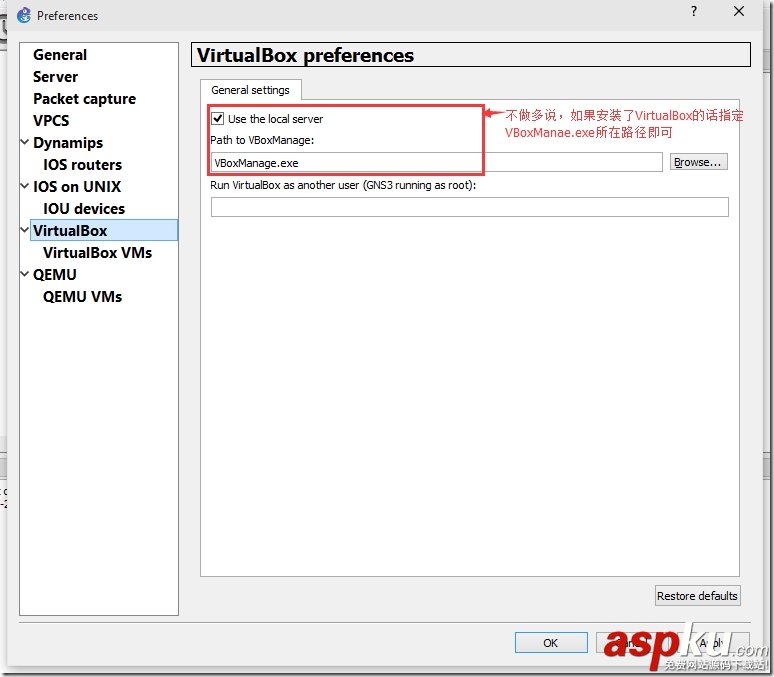This screenshot has width=774, height=677.
Task: Open the Packet capture preferences
Action: pyautogui.click(x=84, y=99)
